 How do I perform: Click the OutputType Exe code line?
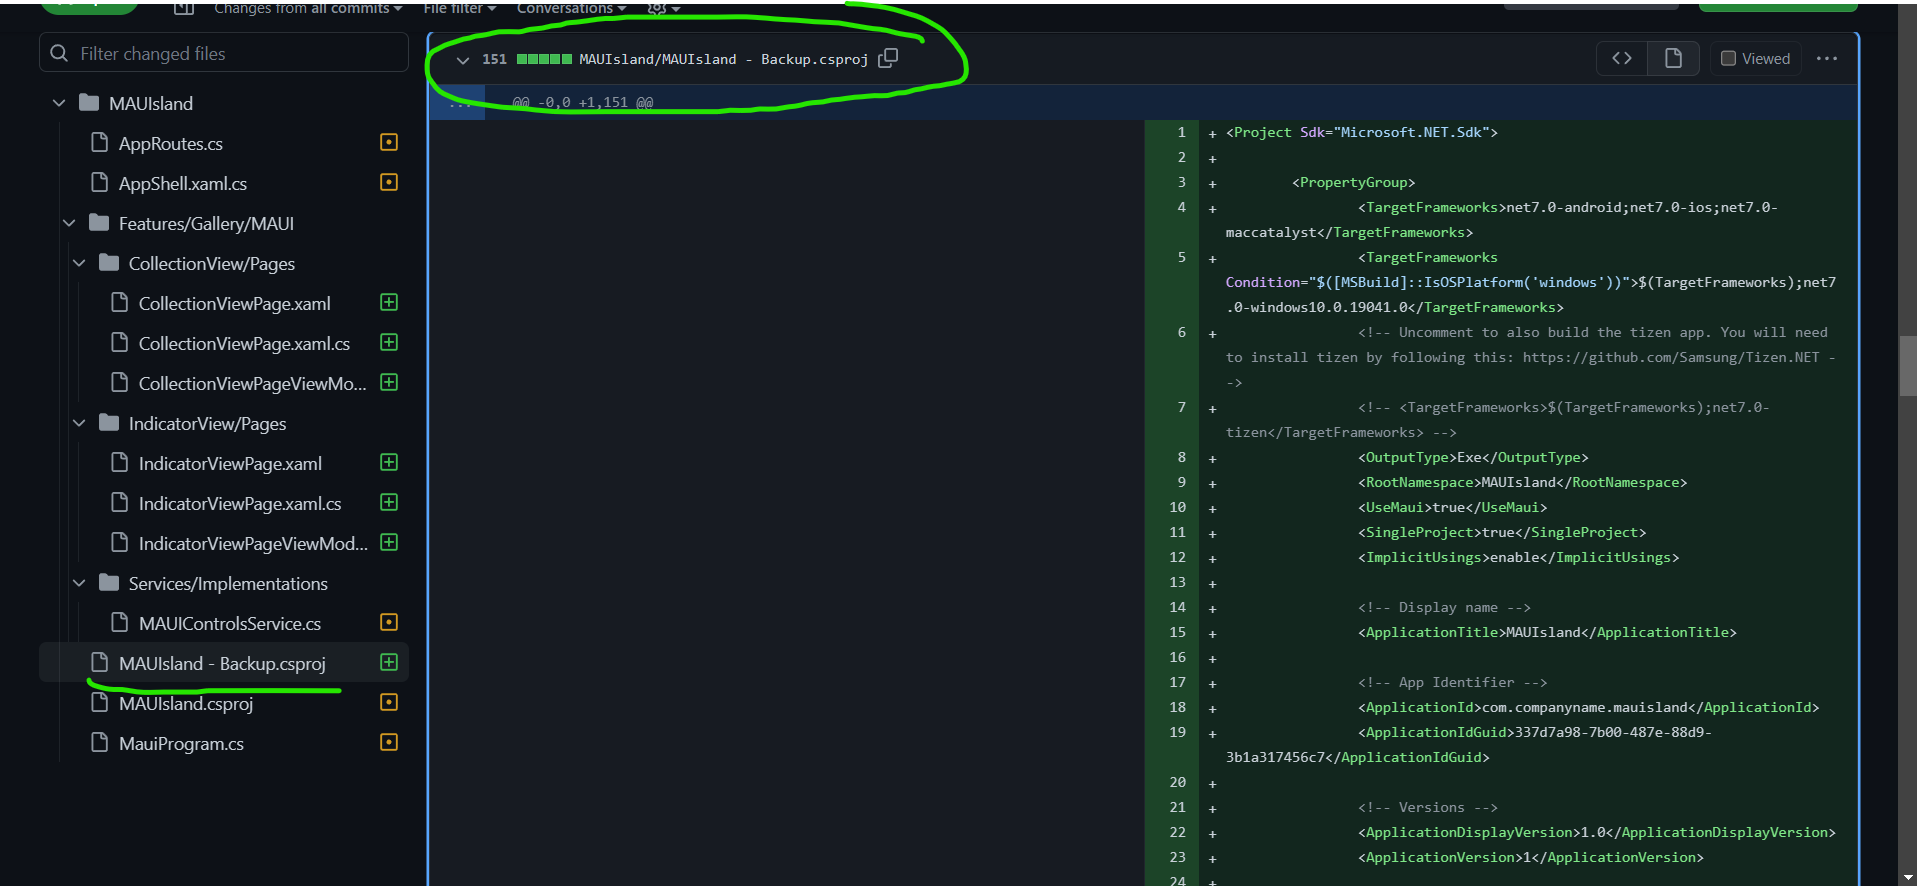click(1473, 458)
